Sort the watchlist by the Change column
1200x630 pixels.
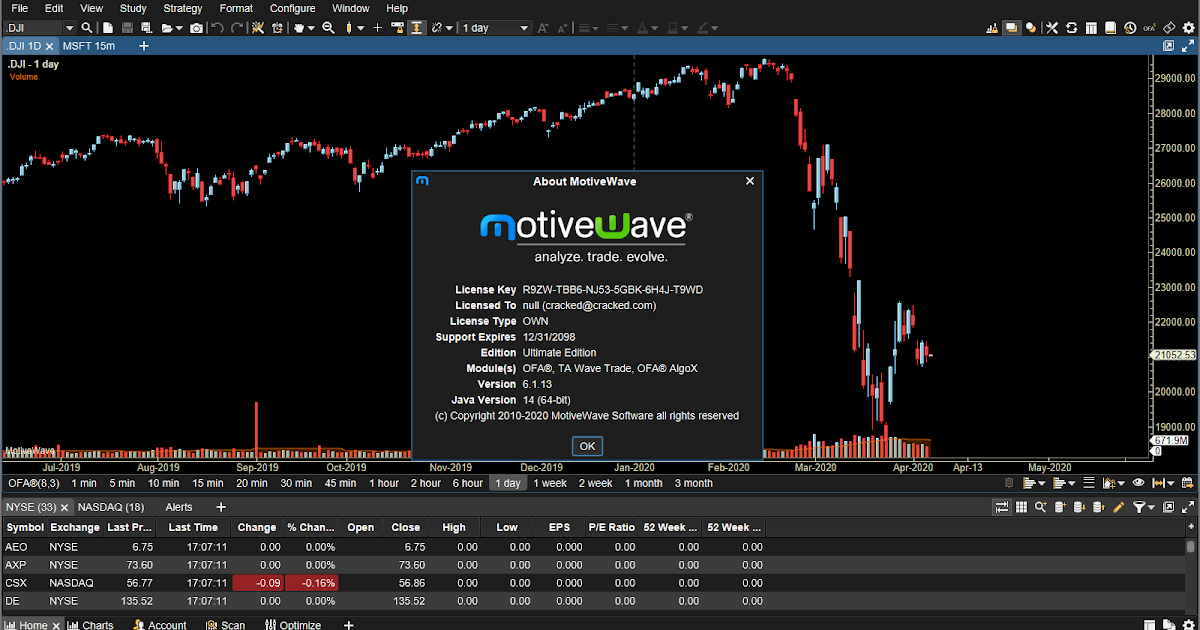[x=257, y=527]
